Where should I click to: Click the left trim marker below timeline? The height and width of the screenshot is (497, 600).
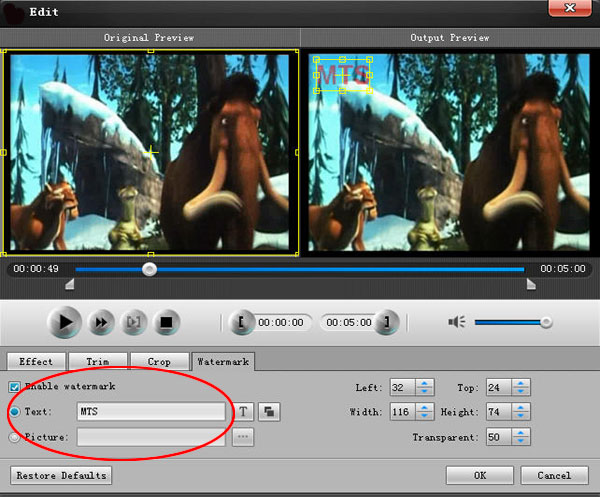click(x=70, y=284)
